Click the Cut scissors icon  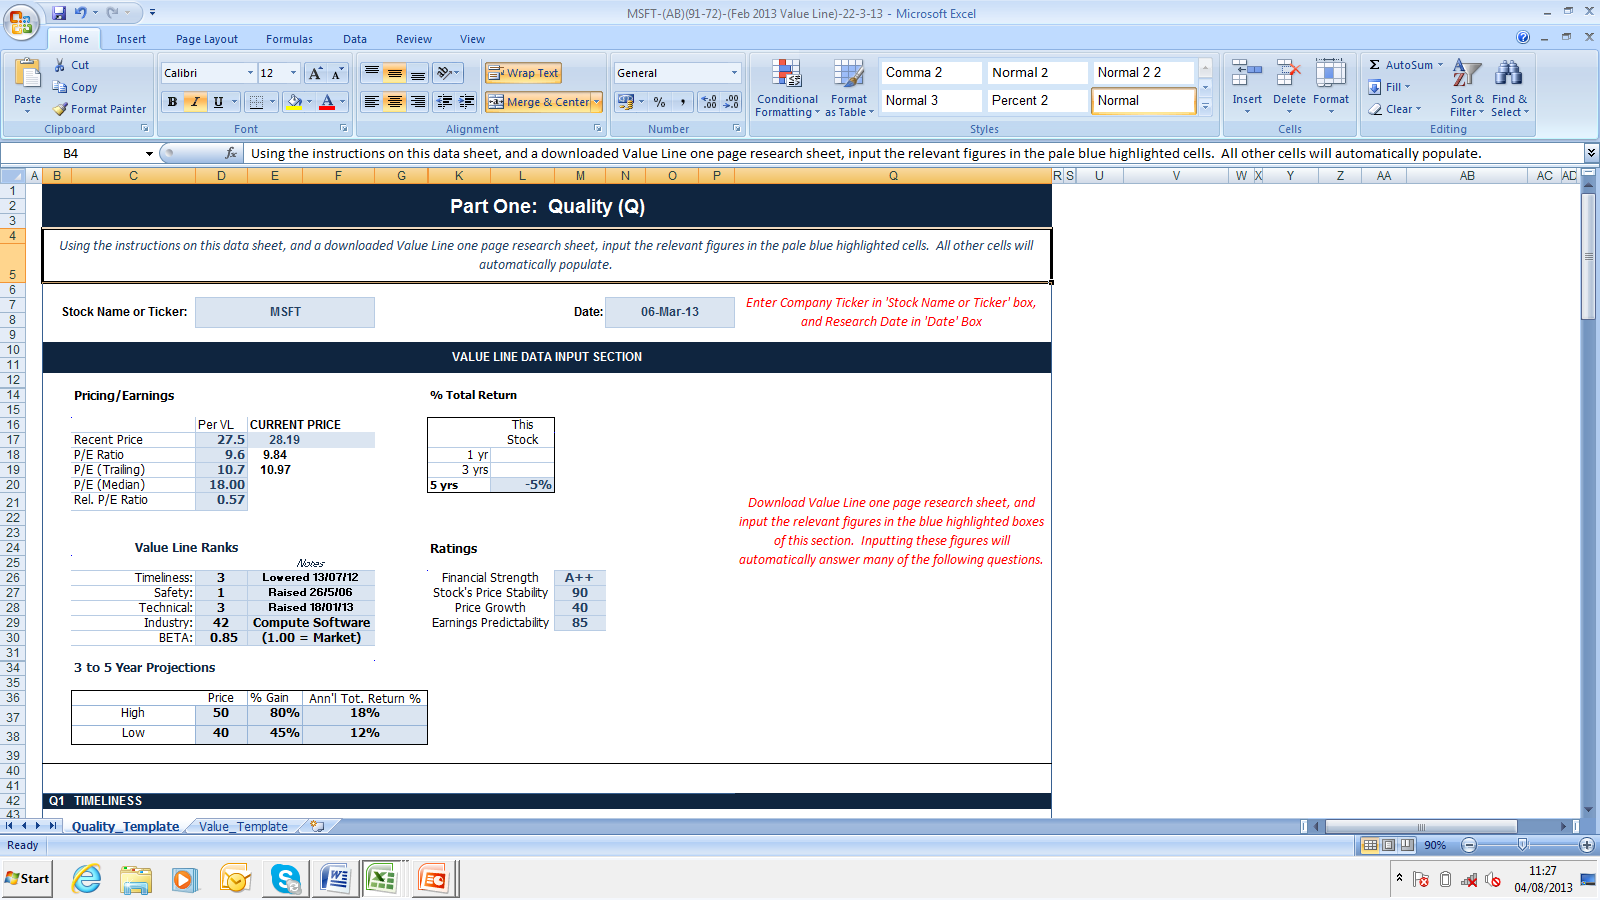[60, 65]
